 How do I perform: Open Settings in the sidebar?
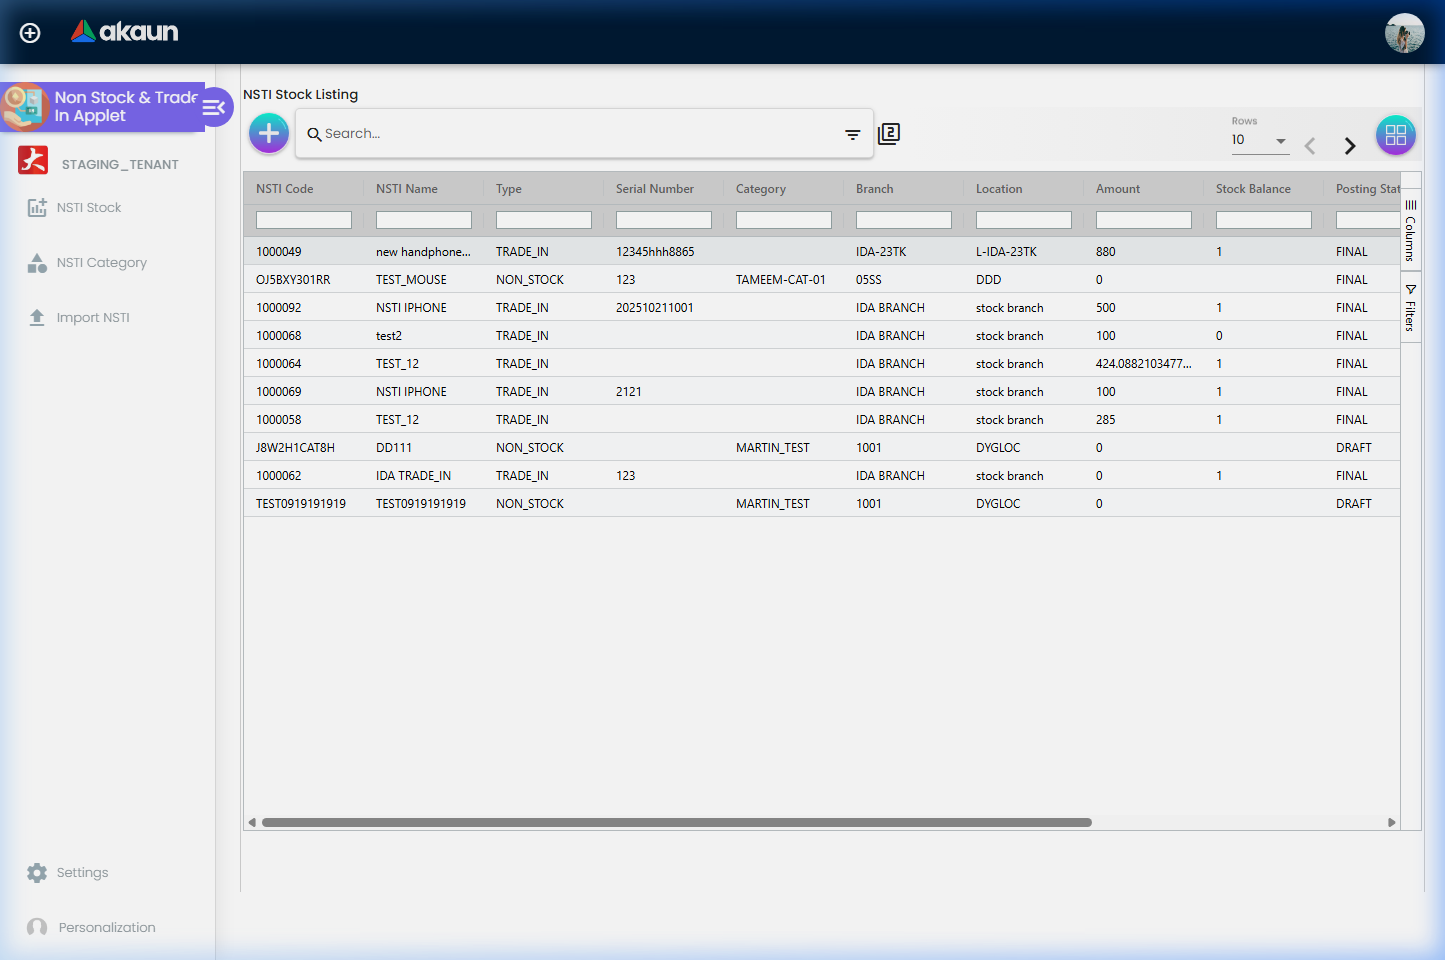82,873
